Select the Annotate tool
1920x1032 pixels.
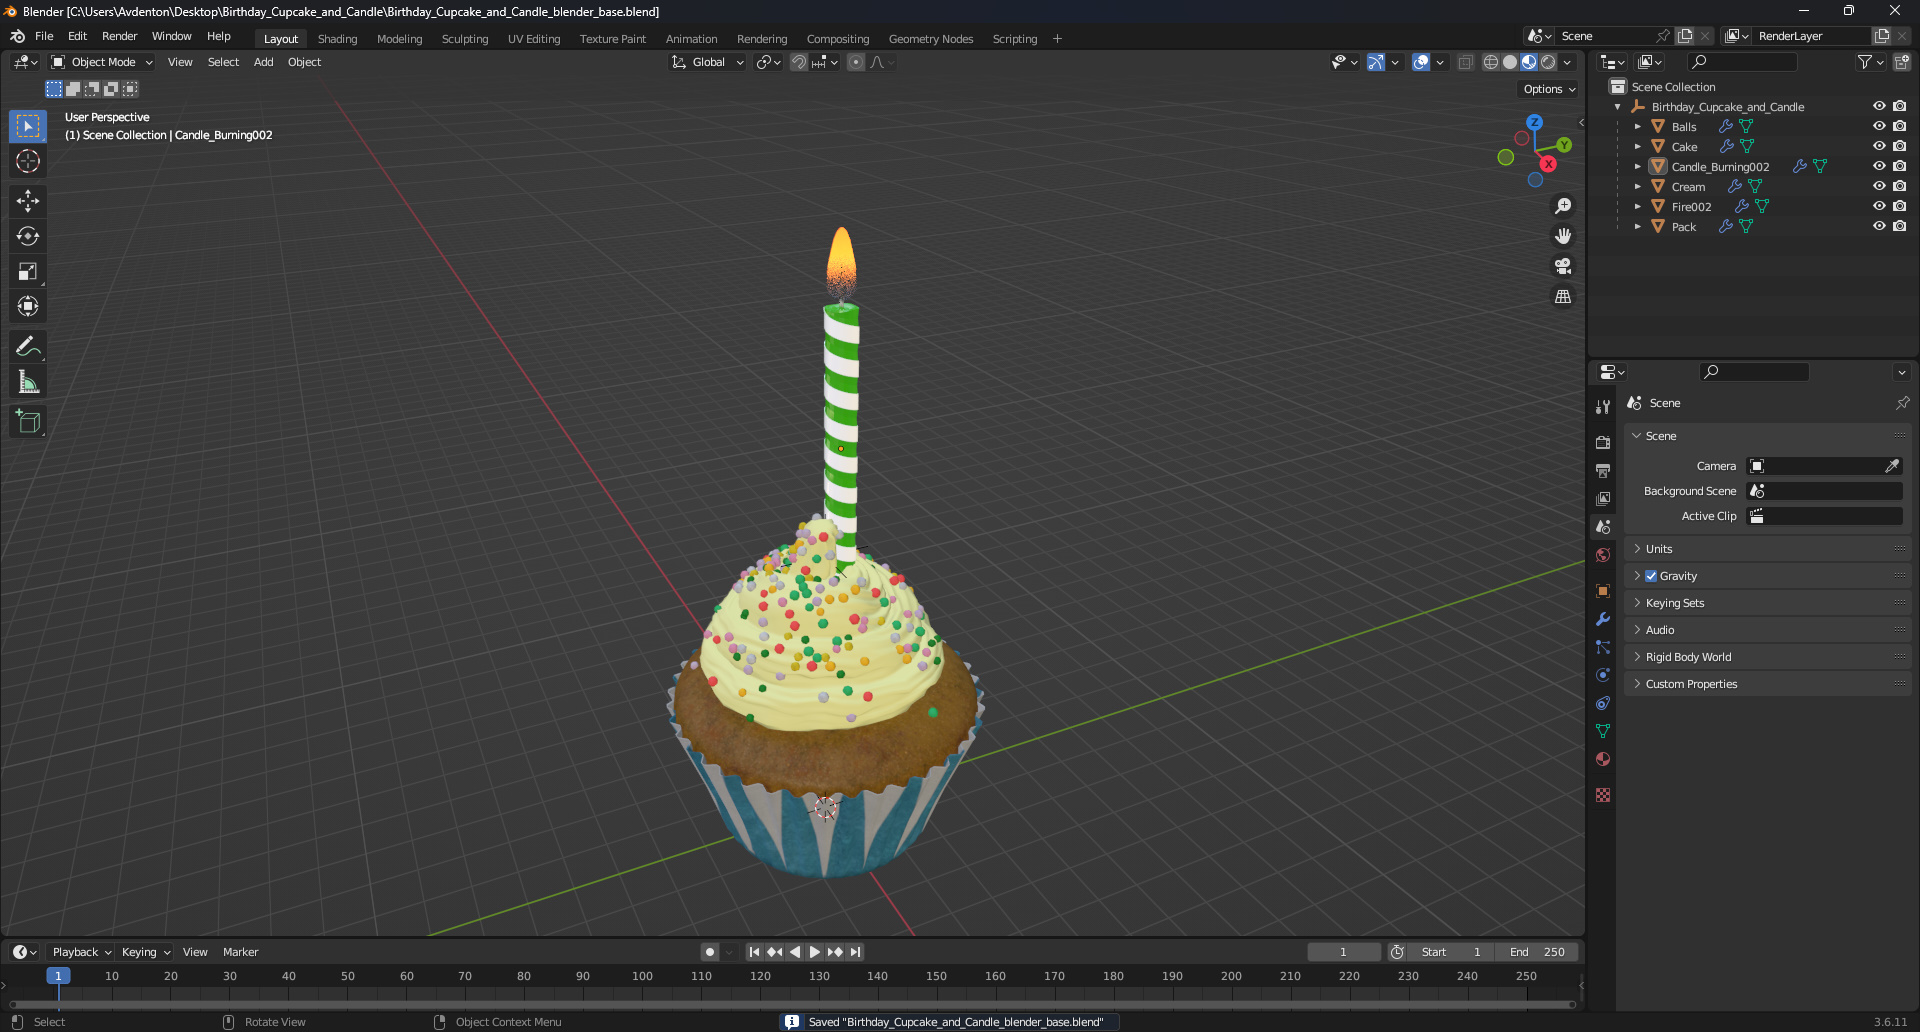click(x=28, y=347)
